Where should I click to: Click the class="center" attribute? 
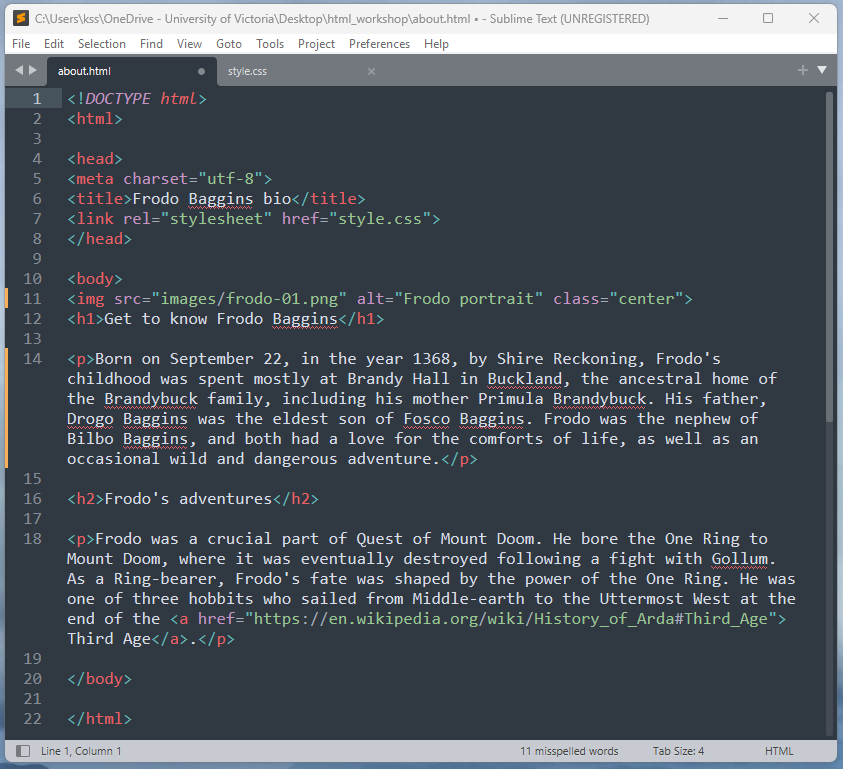[618, 298]
